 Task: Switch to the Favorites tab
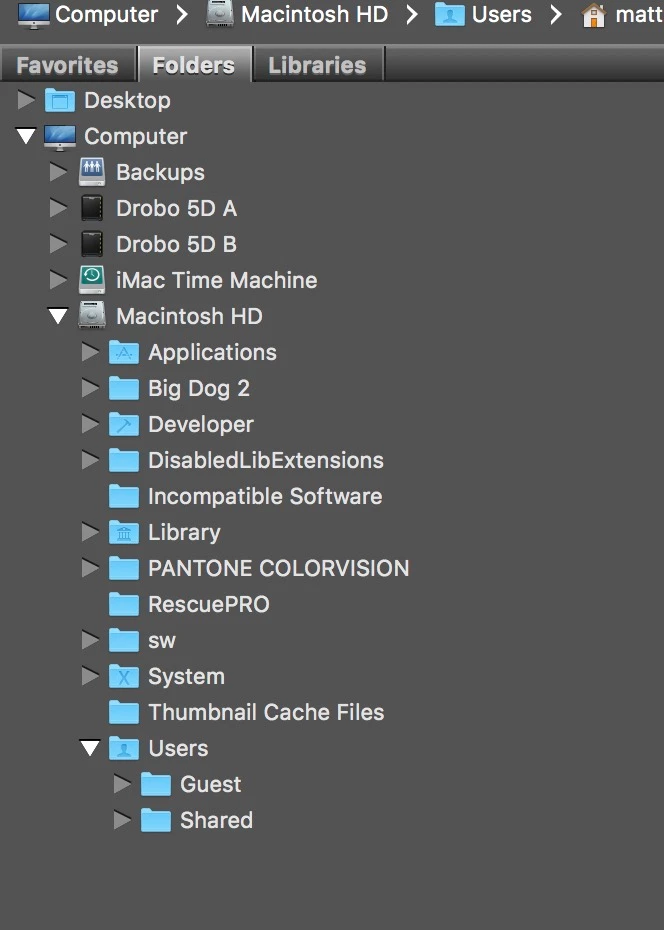pyautogui.click(x=68, y=65)
